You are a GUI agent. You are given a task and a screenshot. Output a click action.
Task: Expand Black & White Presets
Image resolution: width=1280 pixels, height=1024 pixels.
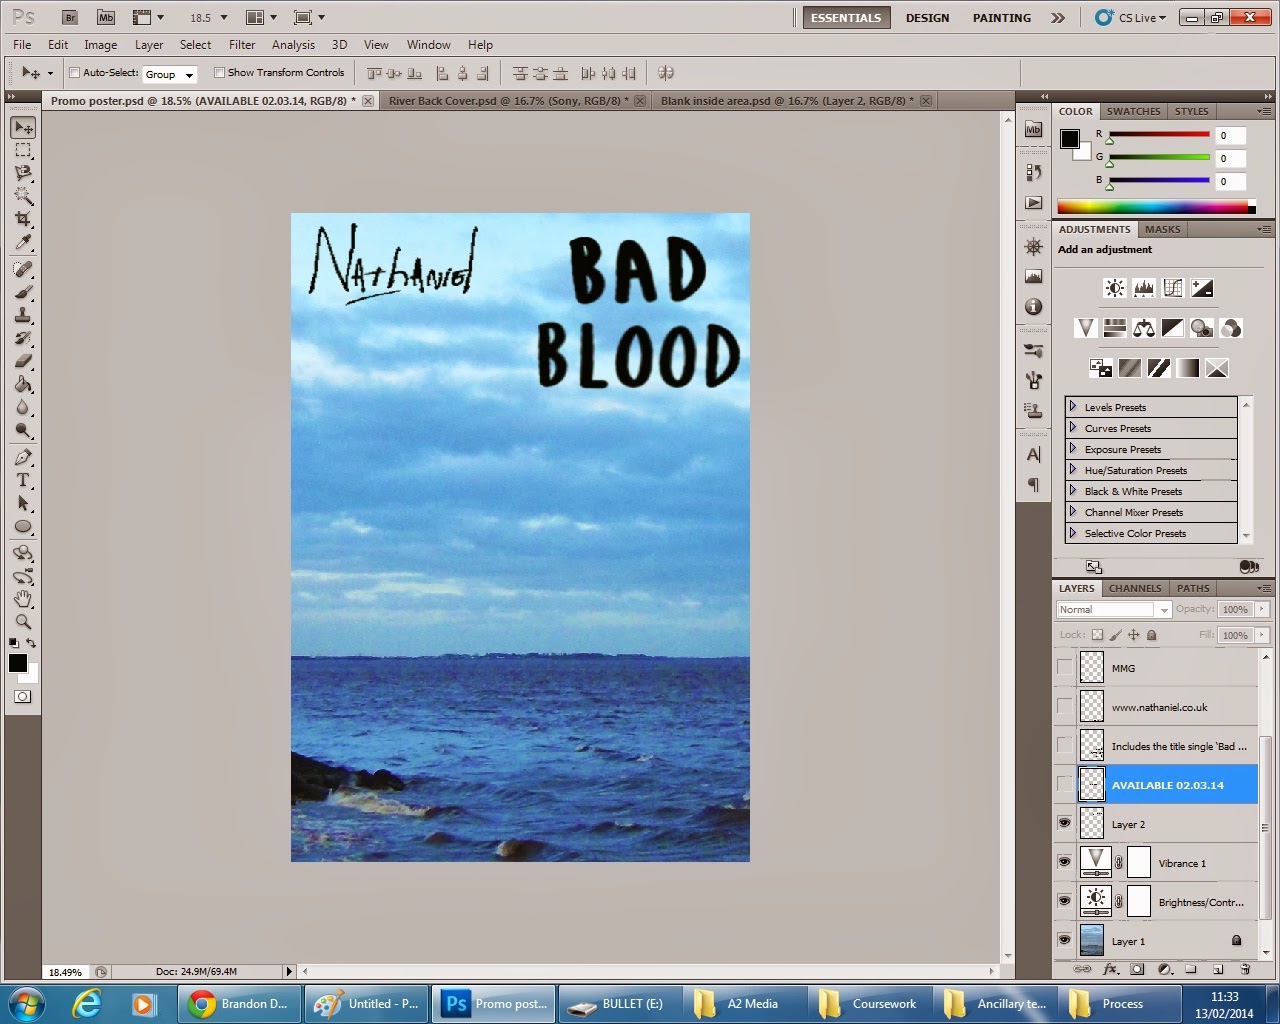[1072, 491]
